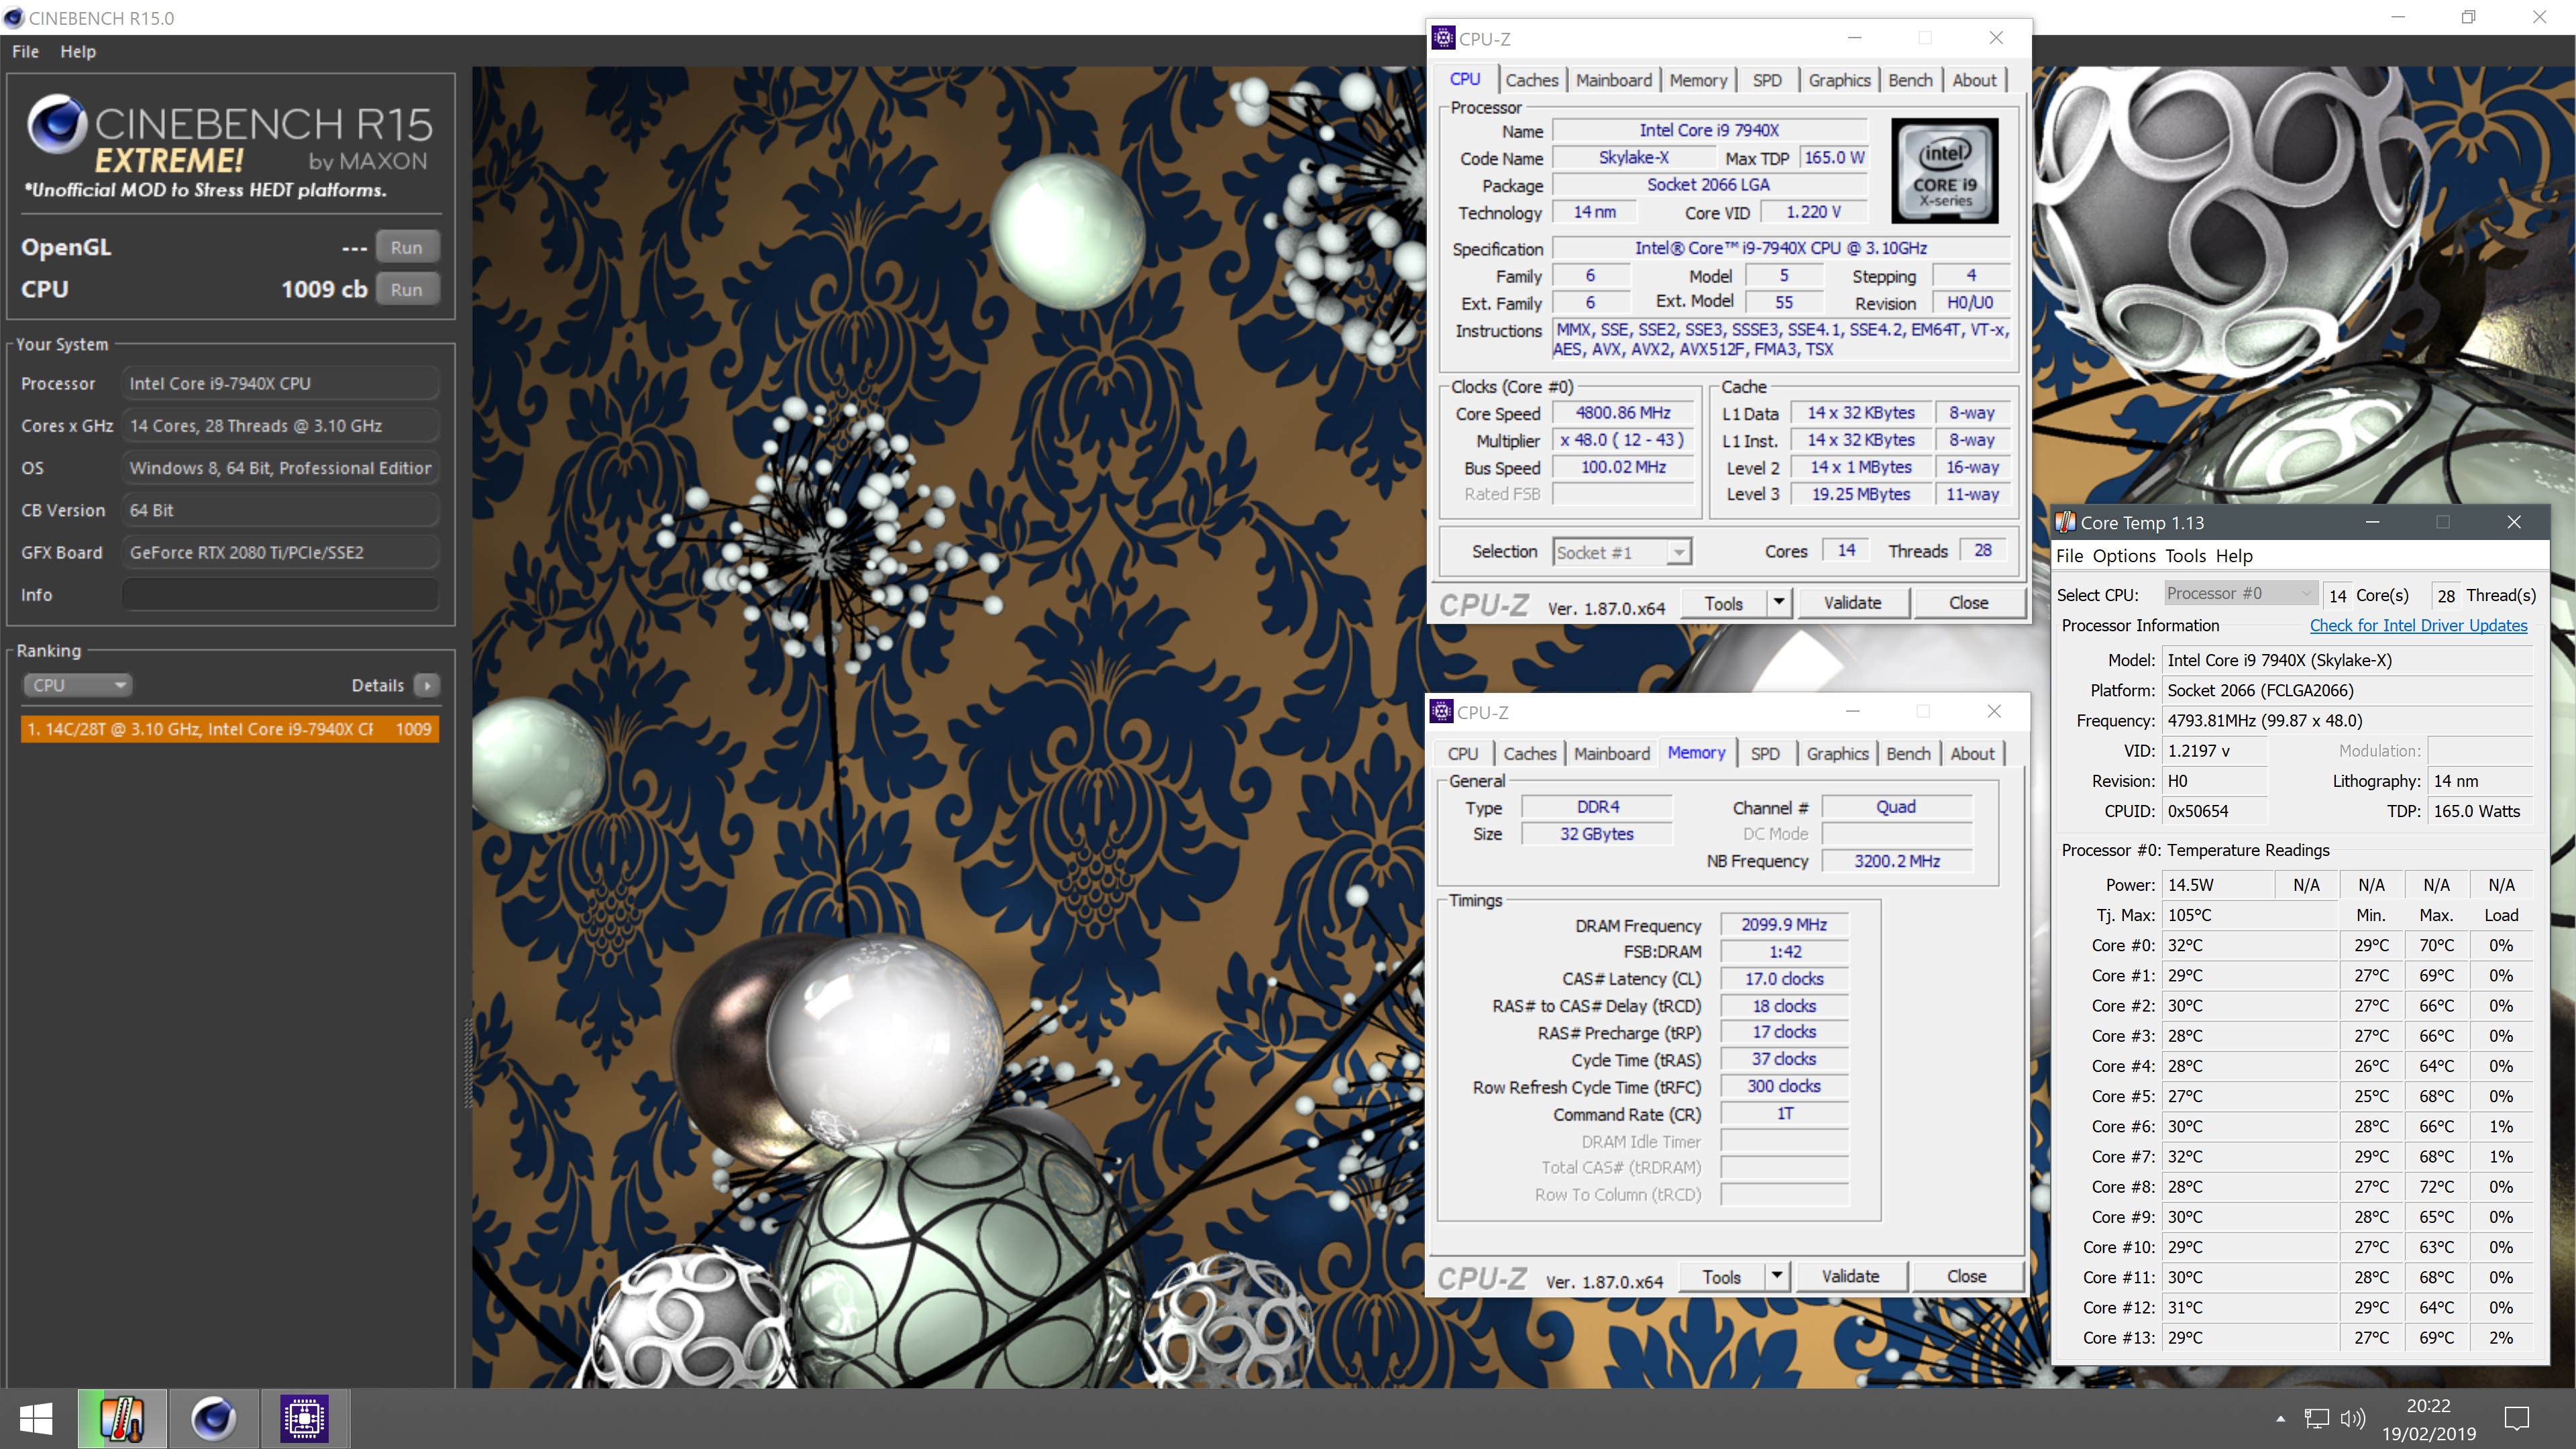
Task: Follow Check for Intel Driver Updates link
Action: pyautogui.click(x=2418, y=625)
